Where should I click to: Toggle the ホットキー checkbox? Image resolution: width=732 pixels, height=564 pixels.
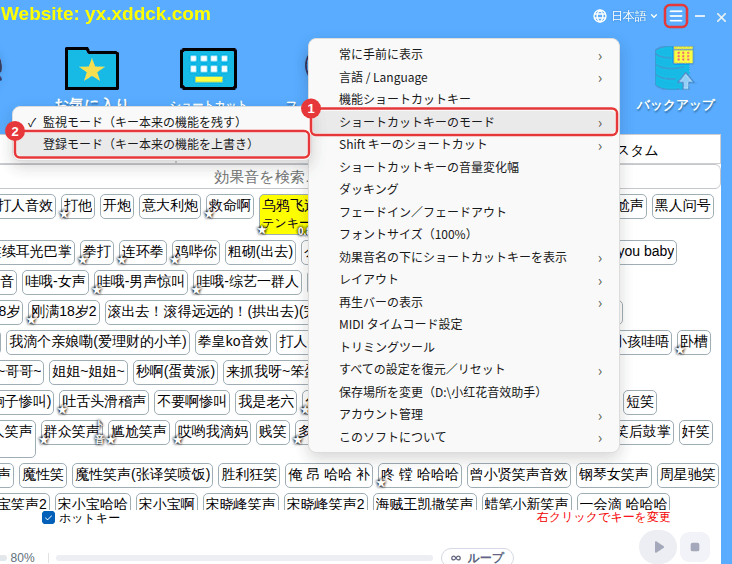[49, 518]
